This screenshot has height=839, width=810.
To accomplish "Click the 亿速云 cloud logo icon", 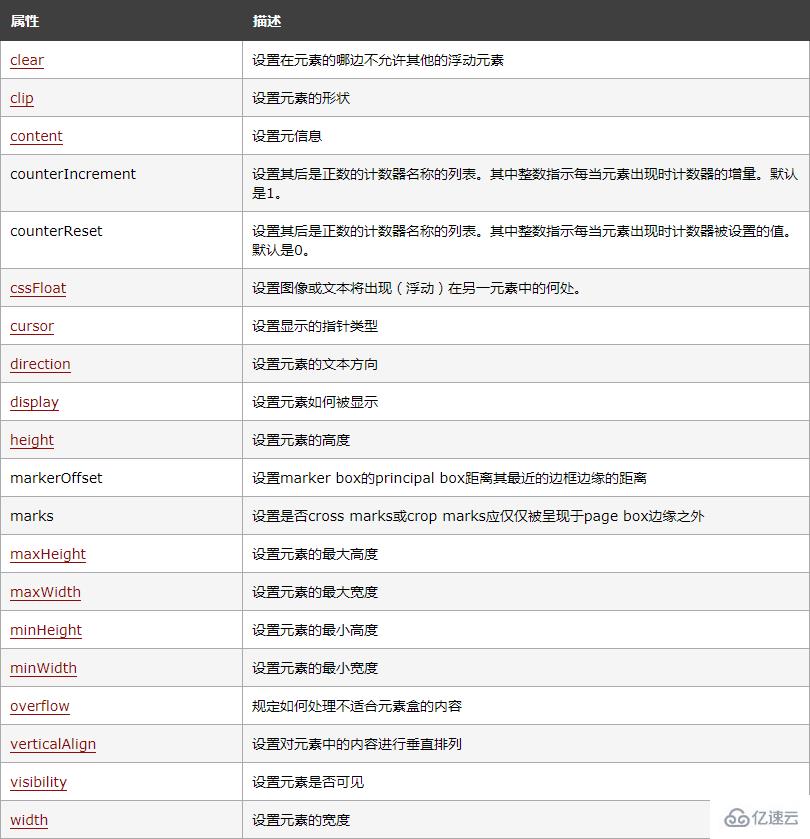I will [738, 818].
